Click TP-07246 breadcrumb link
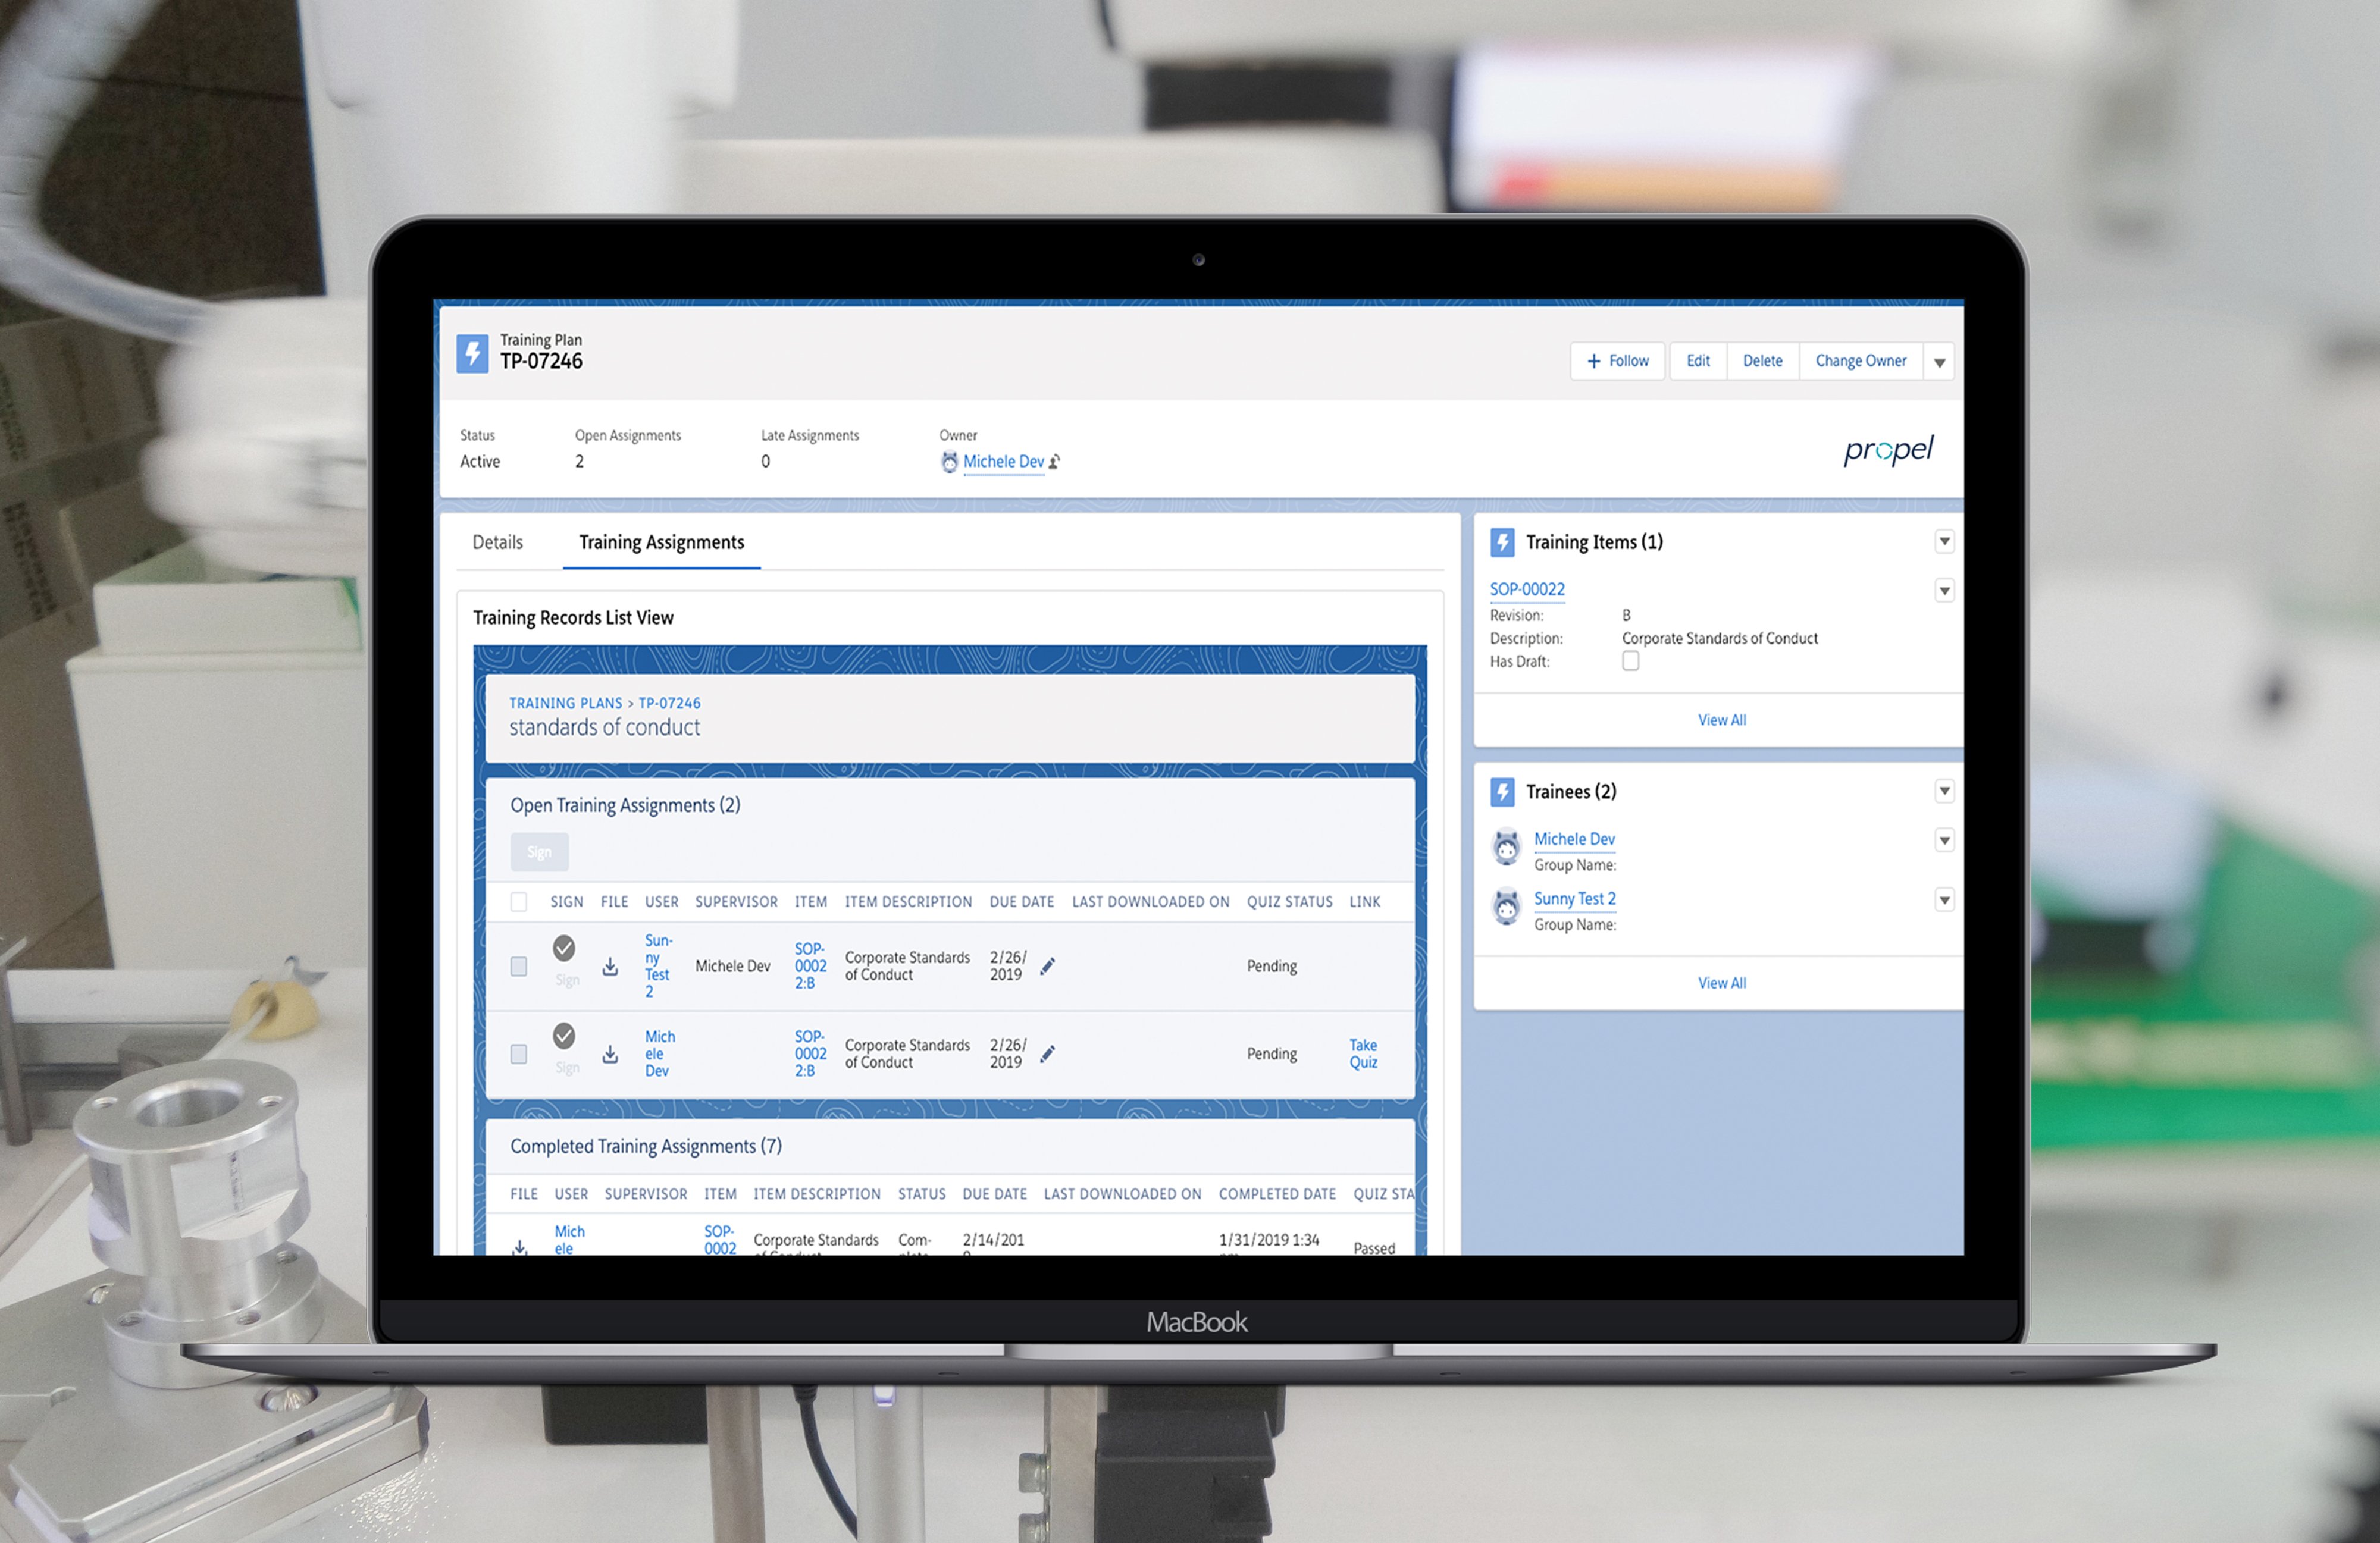Screen dimensions: 2380x1543 [669, 703]
